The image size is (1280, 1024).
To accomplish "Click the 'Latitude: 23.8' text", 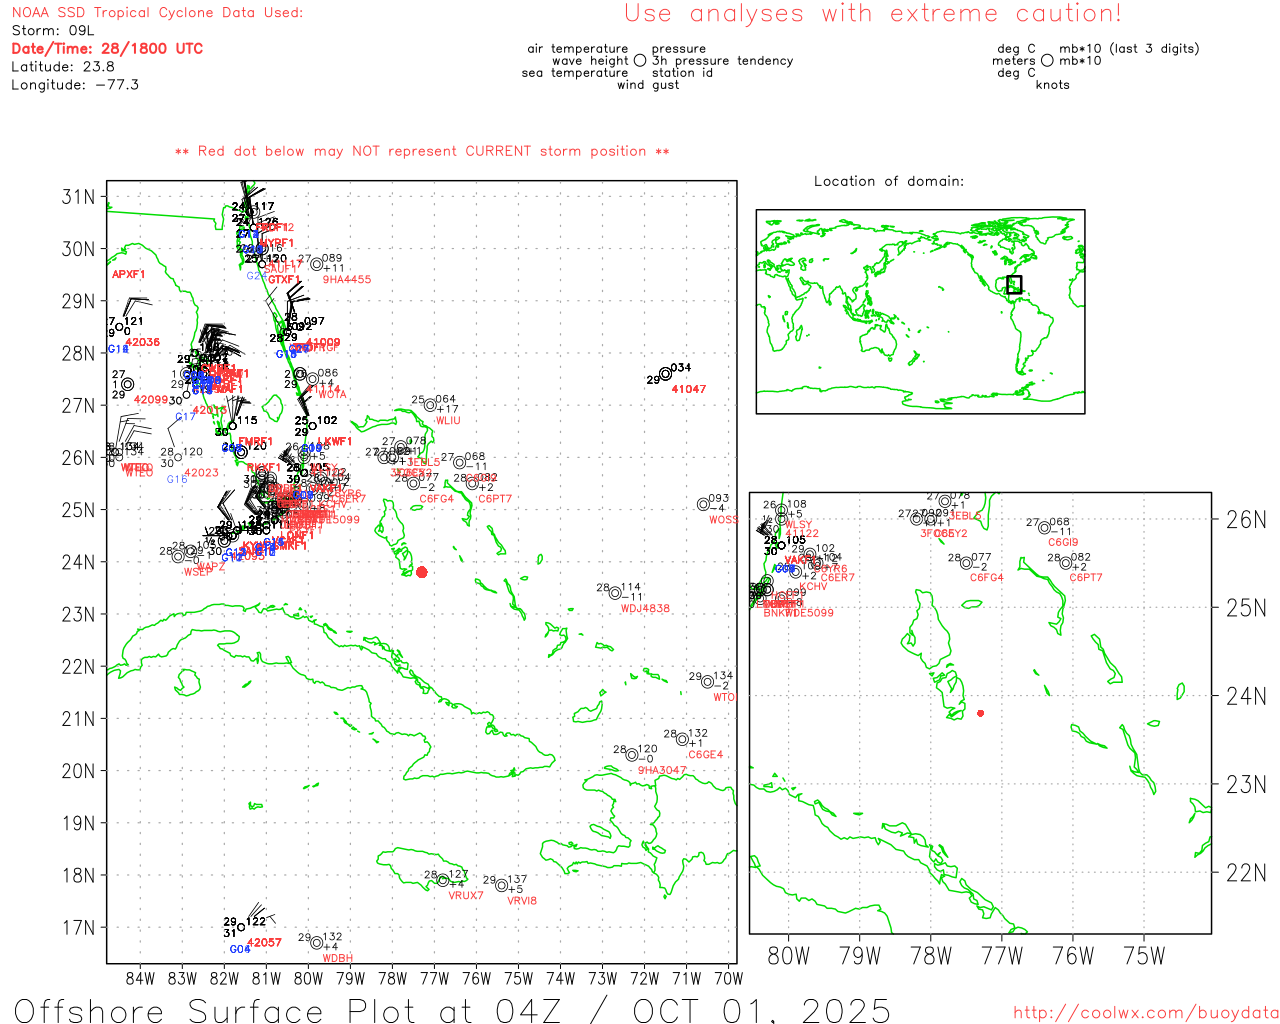I will click(63, 67).
